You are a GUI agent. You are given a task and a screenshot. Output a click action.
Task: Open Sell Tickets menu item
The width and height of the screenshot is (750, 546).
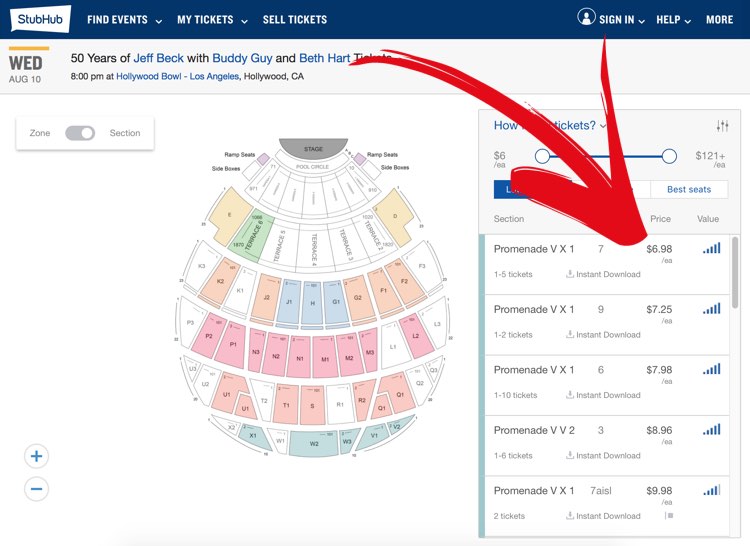pos(295,20)
